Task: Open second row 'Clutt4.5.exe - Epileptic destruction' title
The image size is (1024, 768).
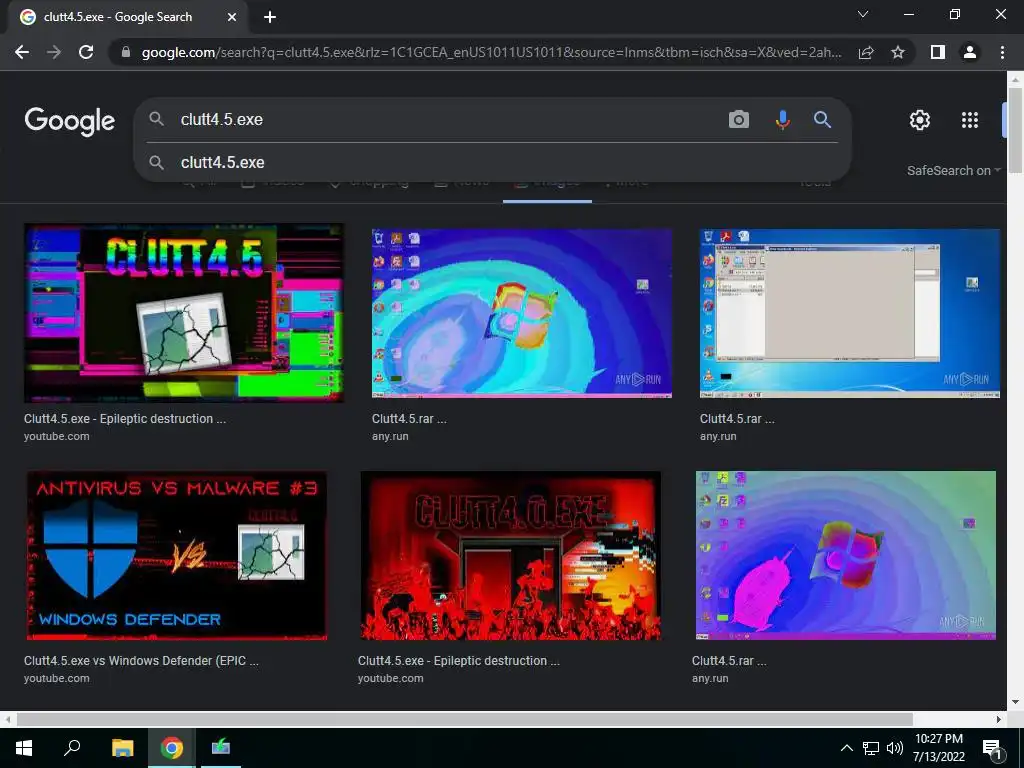Action: pyautogui.click(x=458, y=660)
